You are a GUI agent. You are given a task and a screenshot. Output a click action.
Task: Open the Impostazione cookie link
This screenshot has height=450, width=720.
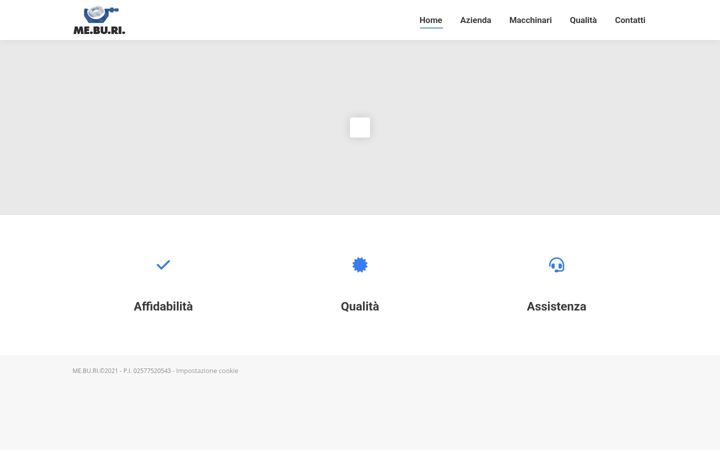[207, 371]
